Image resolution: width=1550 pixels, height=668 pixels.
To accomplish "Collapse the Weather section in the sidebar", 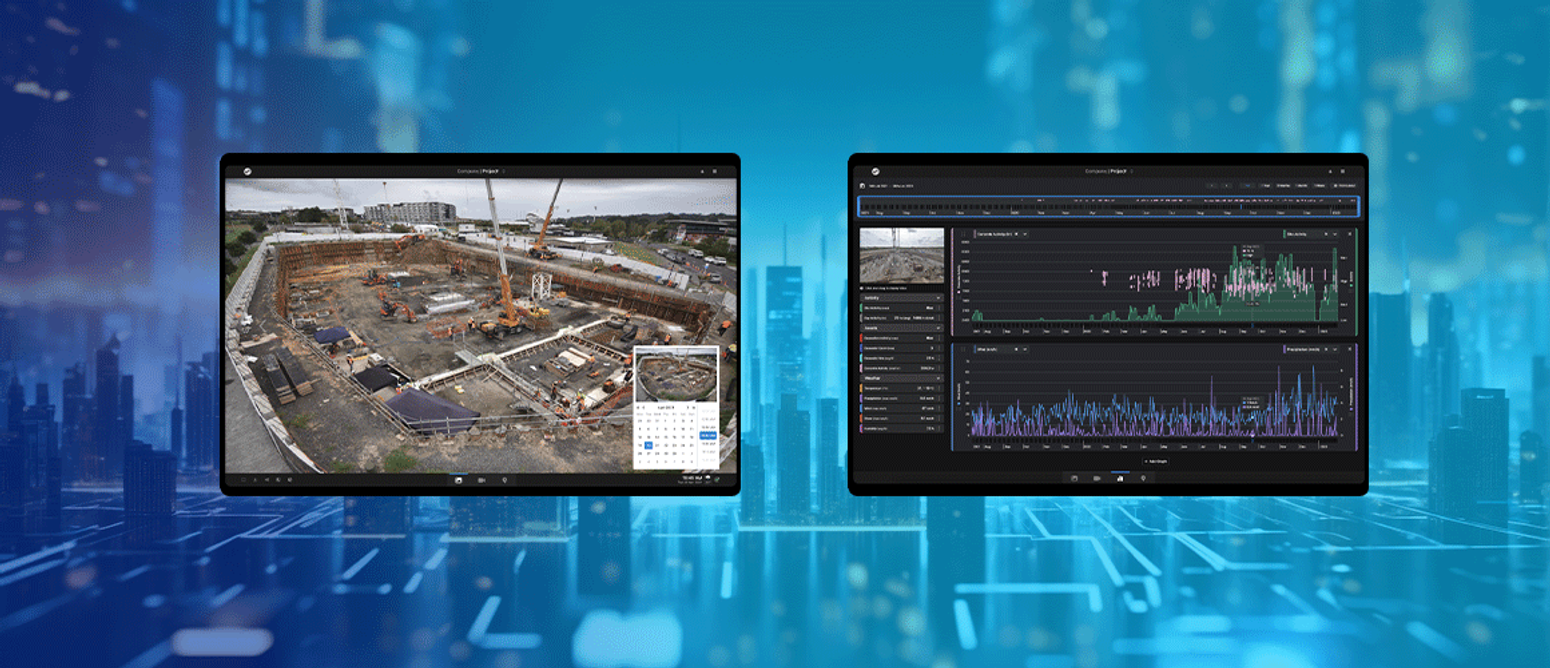I will coord(938,378).
